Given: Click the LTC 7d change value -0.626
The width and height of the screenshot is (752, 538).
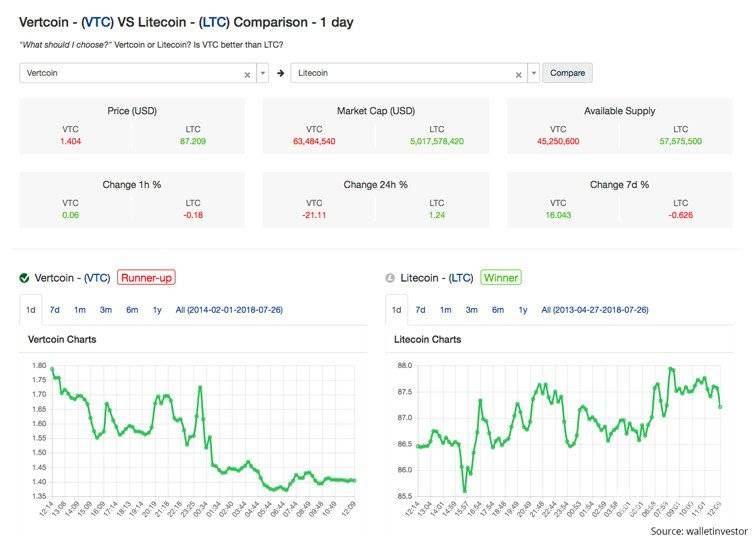Looking at the screenshot, I should [x=681, y=215].
